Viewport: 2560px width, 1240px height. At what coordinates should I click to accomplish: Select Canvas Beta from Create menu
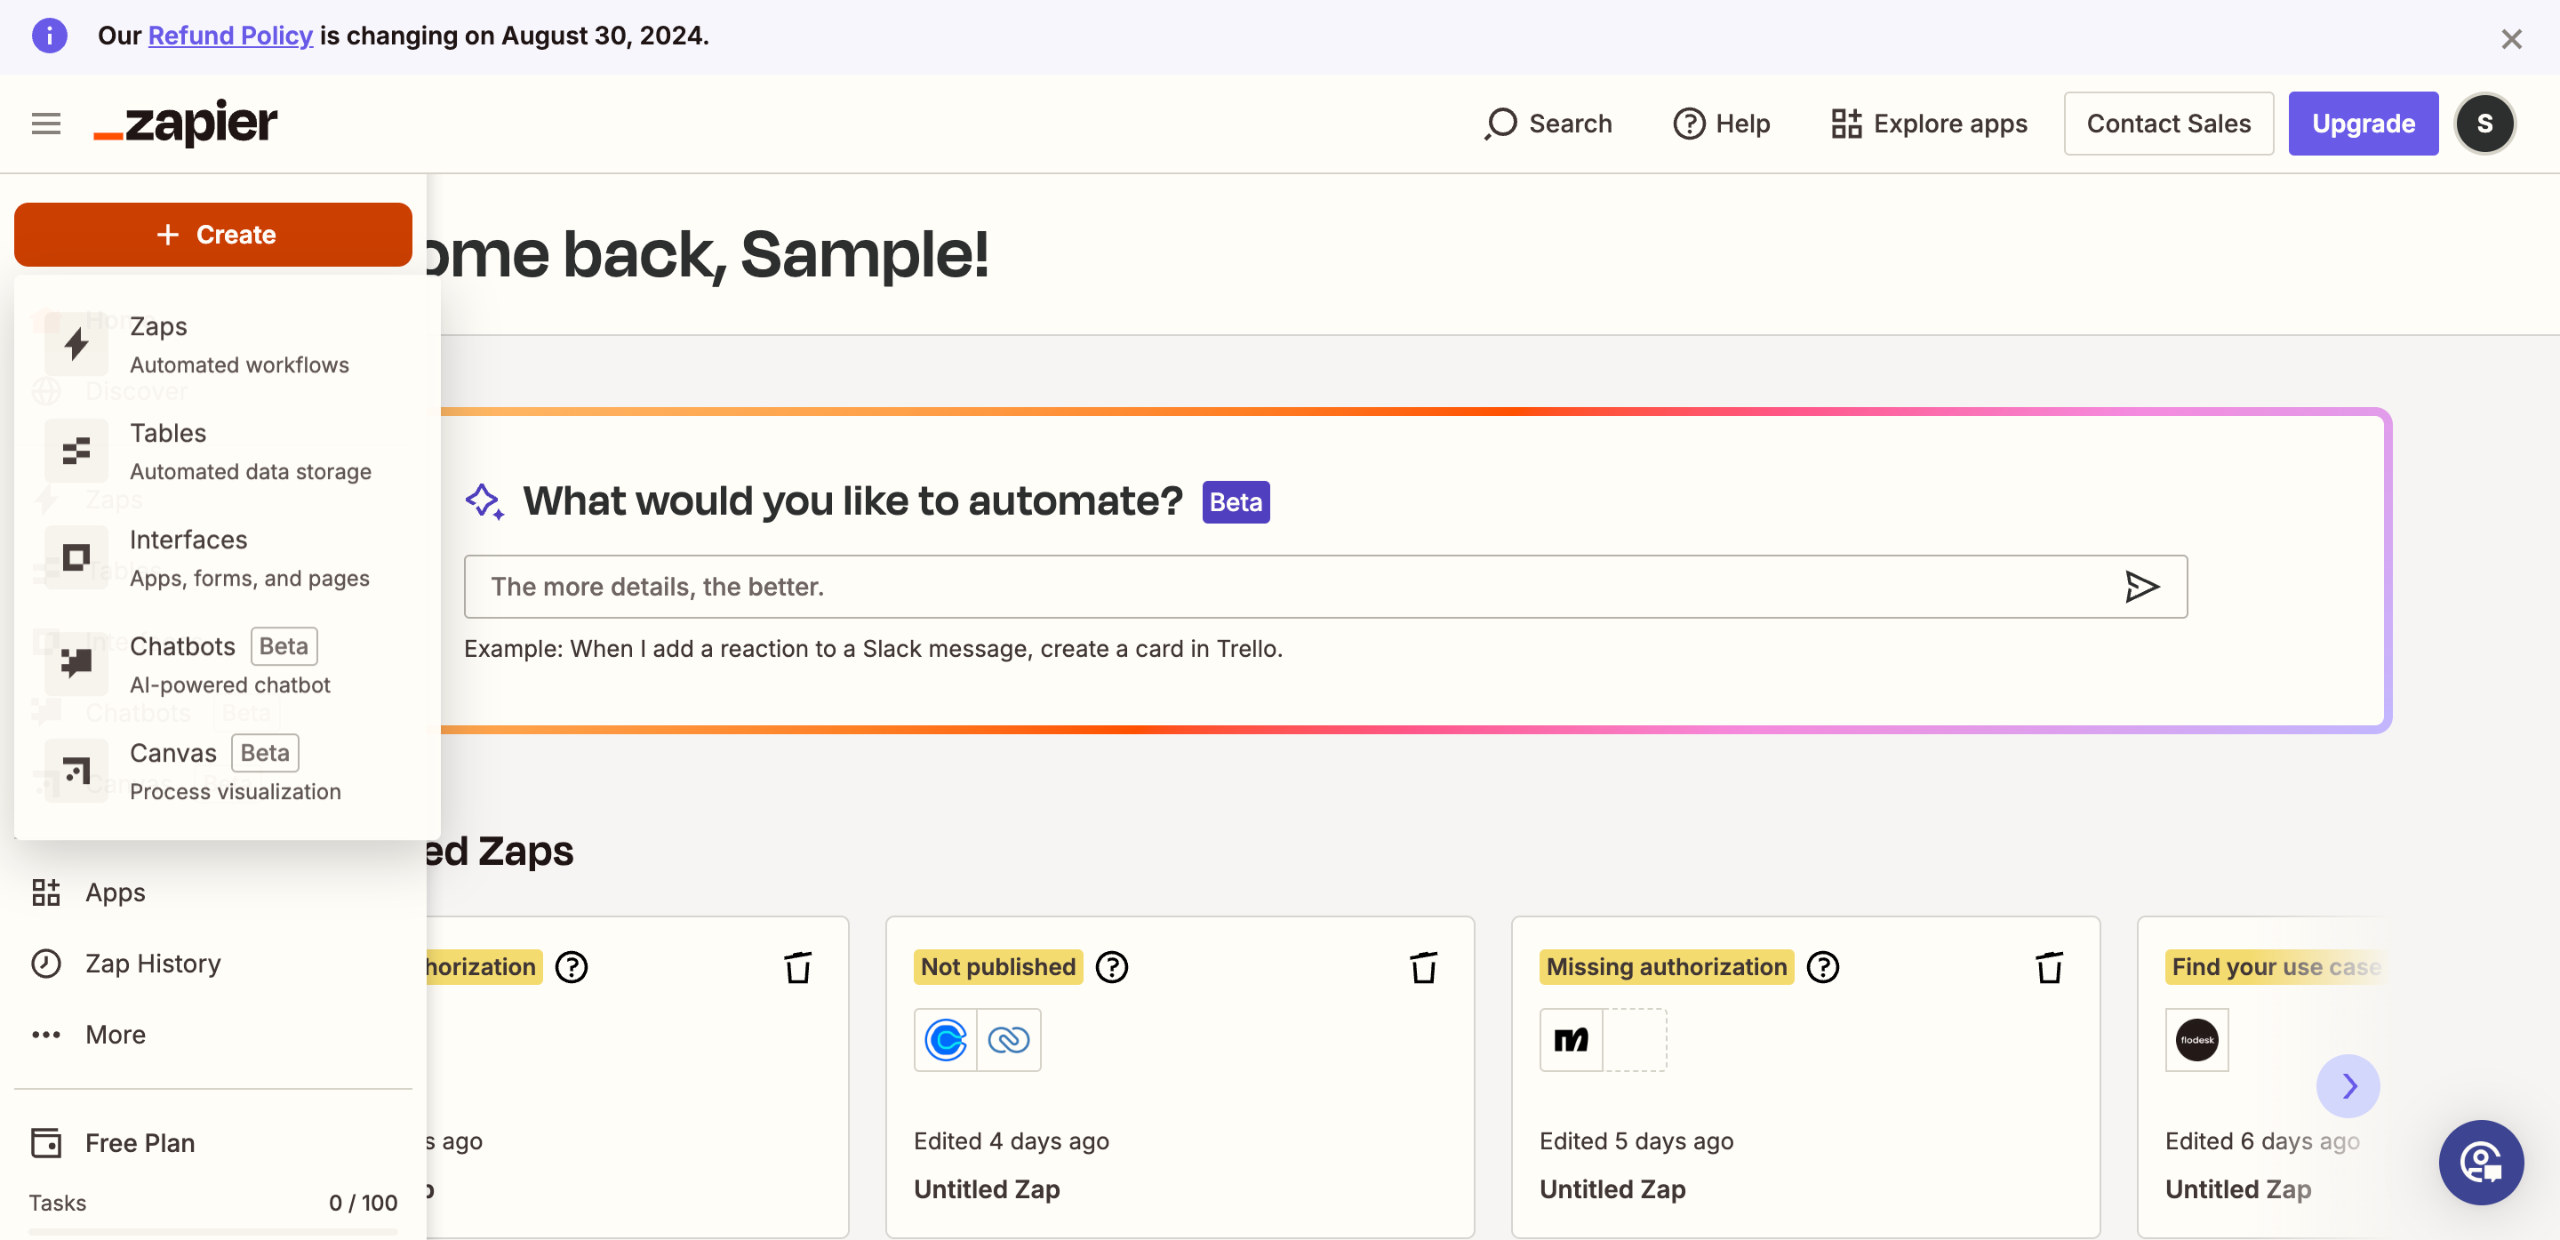pyautogui.click(x=227, y=771)
